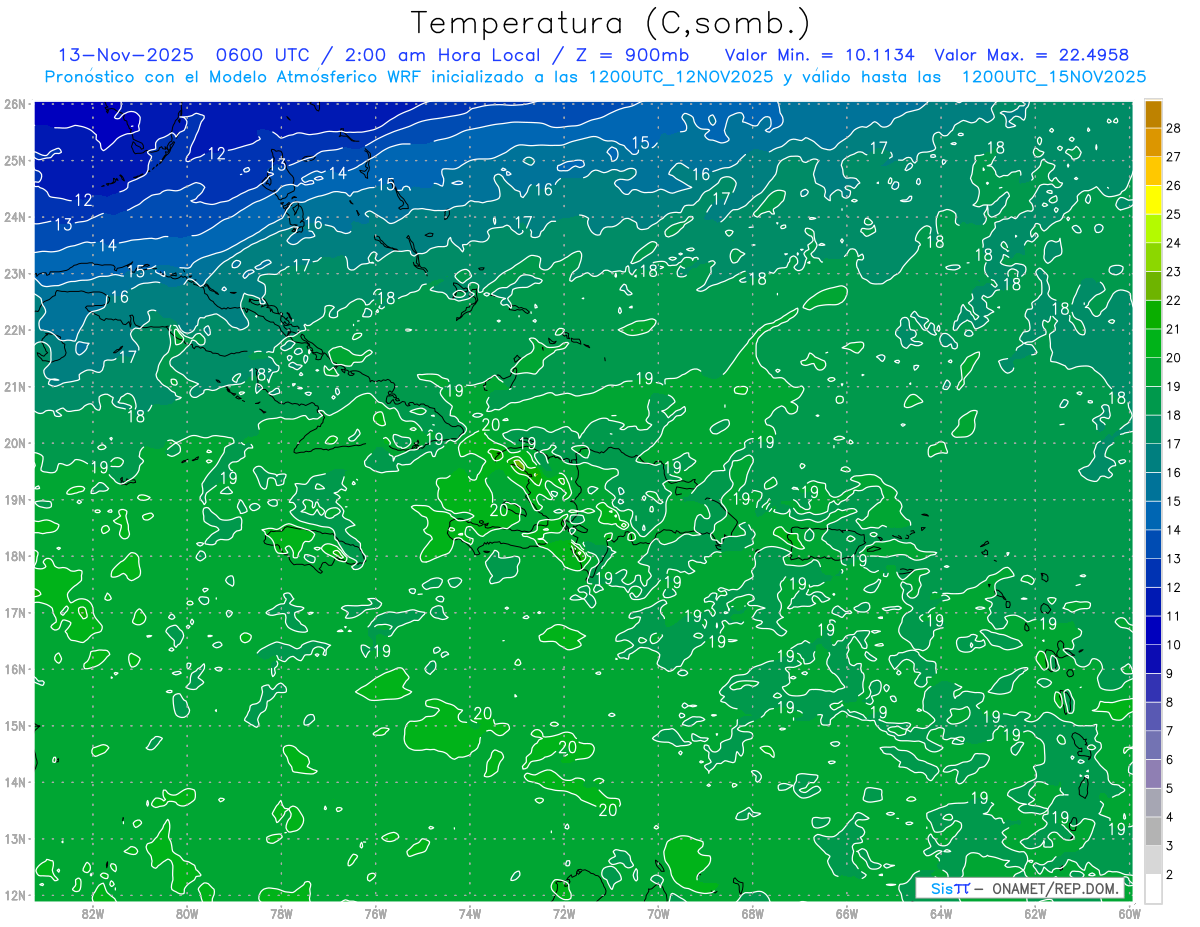
Task: Click the "80W" longitude axis label
Action: point(187,913)
